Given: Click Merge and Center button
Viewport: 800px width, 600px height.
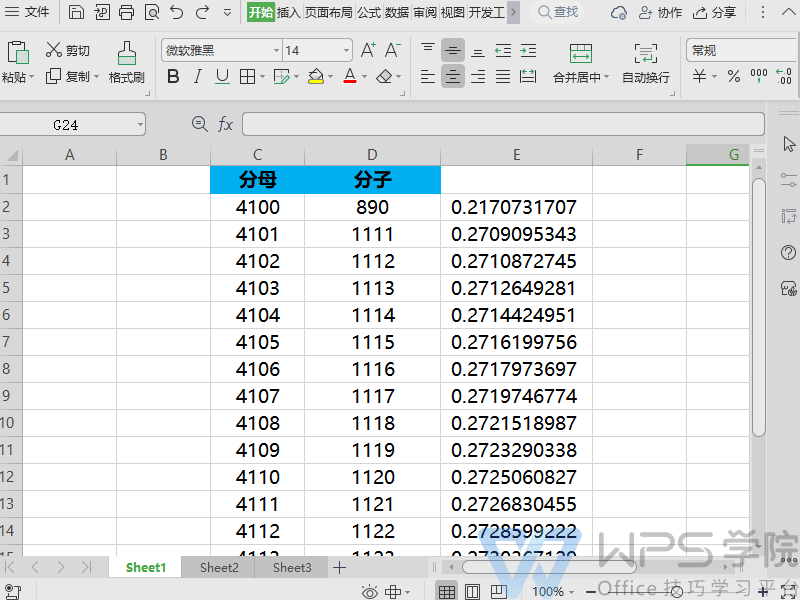Looking at the screenshot, I should [x=581, y=62].
